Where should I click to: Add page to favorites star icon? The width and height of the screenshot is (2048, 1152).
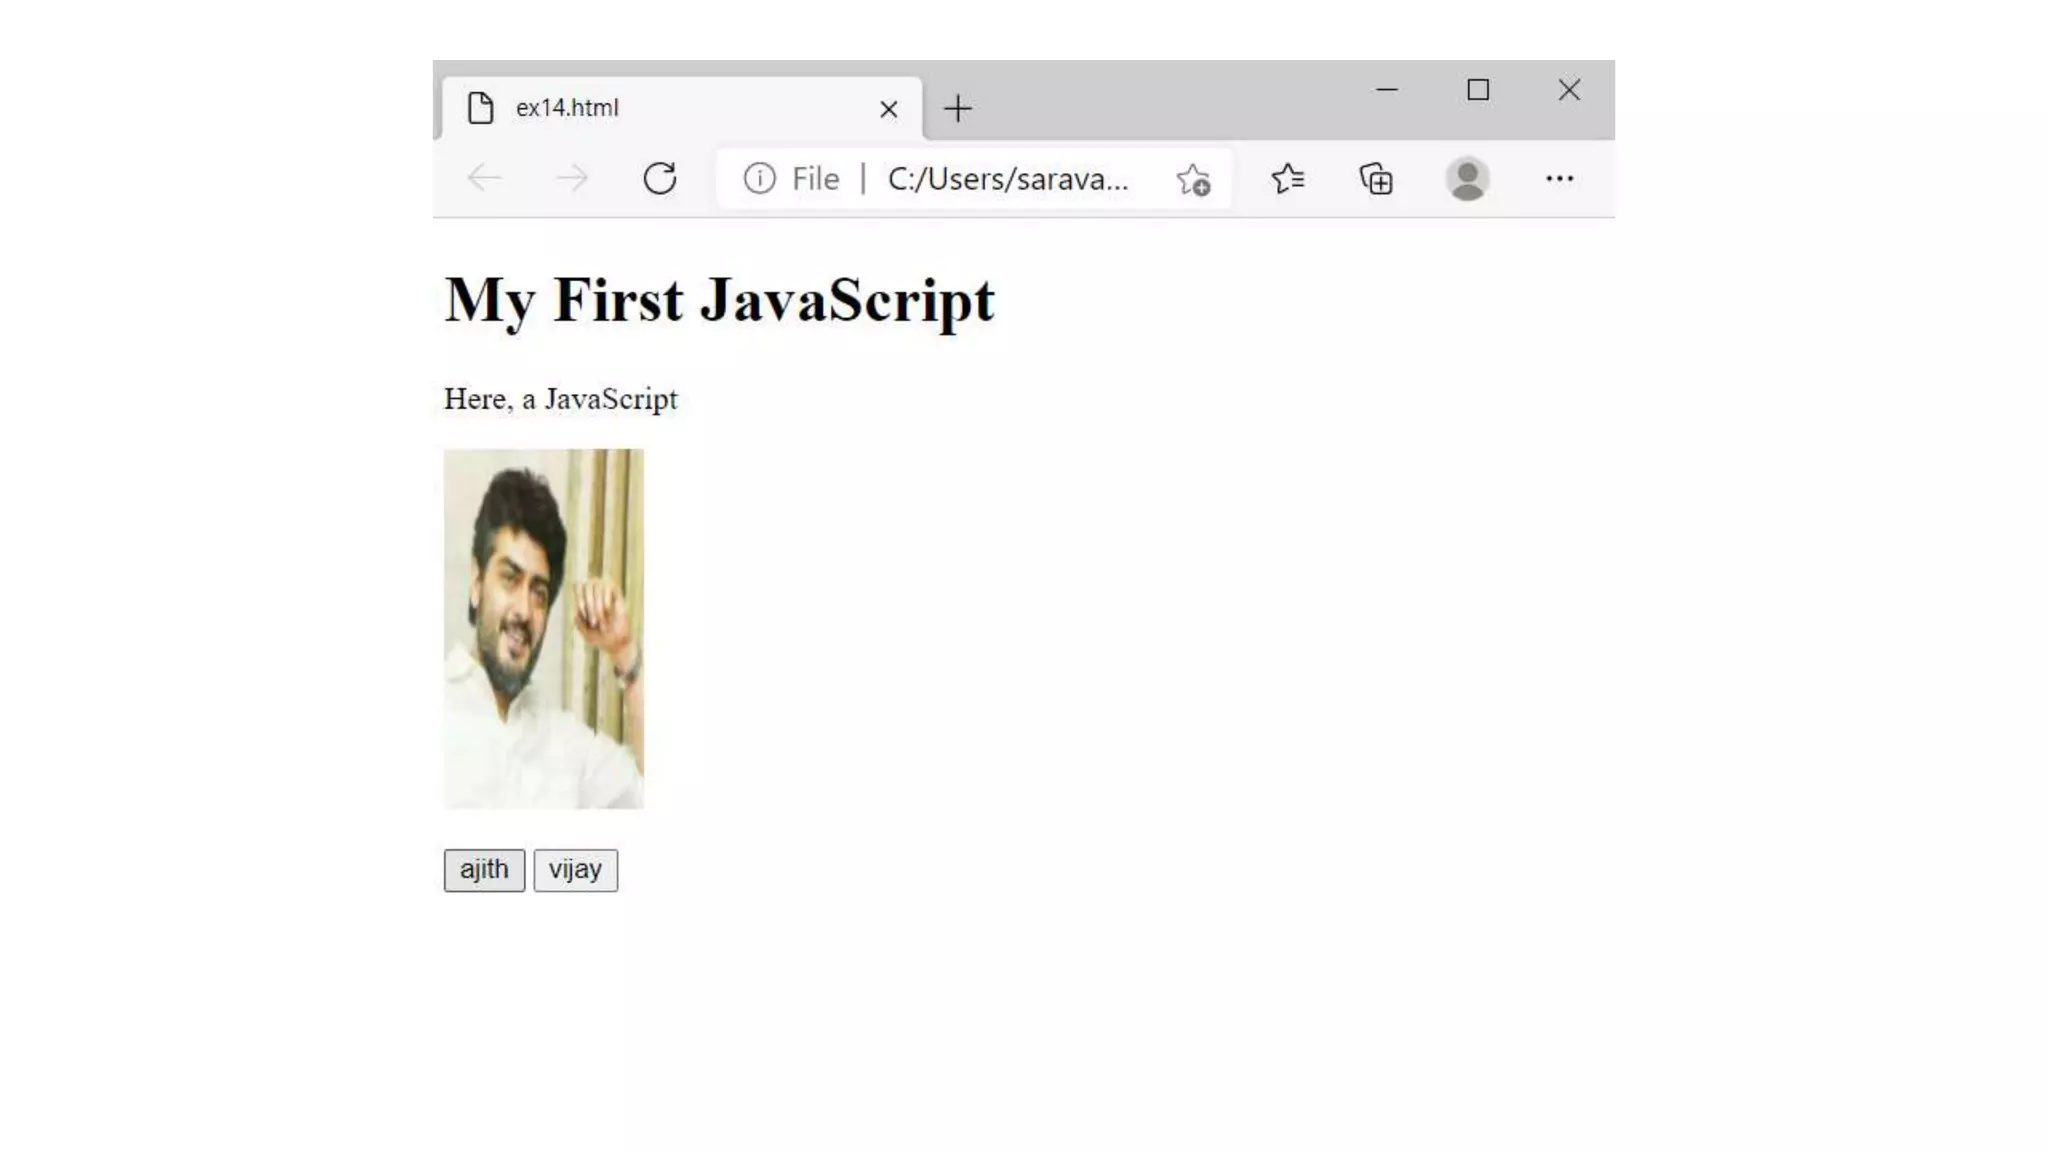[x=1193, y=180]
